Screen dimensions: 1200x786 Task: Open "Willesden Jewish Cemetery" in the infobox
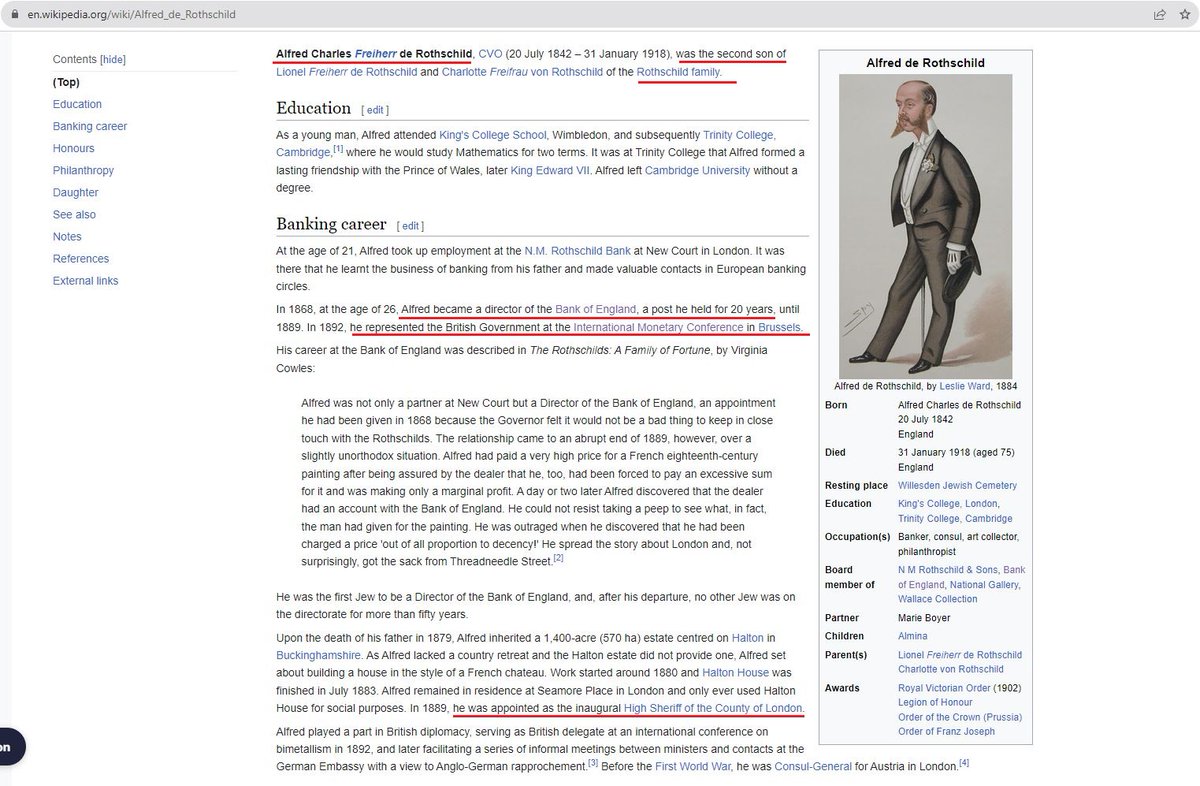955,485
